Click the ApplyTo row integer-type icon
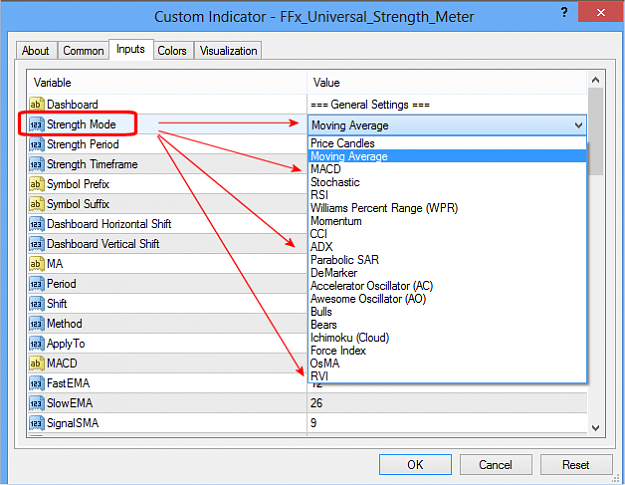The image size is (625, 485). [x=36, y=344]
